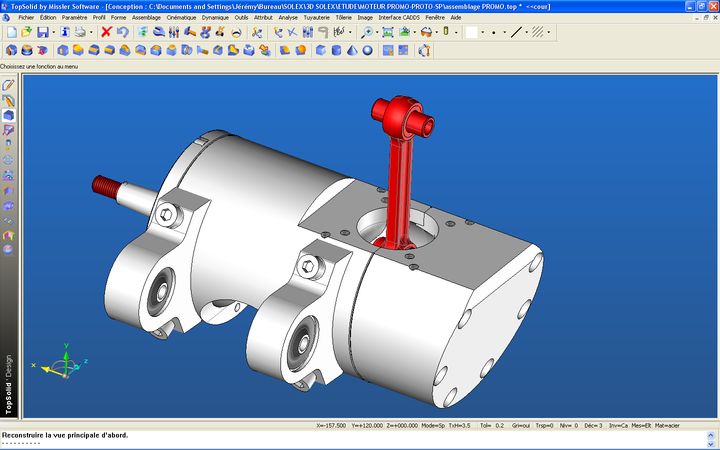Click the white color swatch in toolbar

click(x=470, y=32)
